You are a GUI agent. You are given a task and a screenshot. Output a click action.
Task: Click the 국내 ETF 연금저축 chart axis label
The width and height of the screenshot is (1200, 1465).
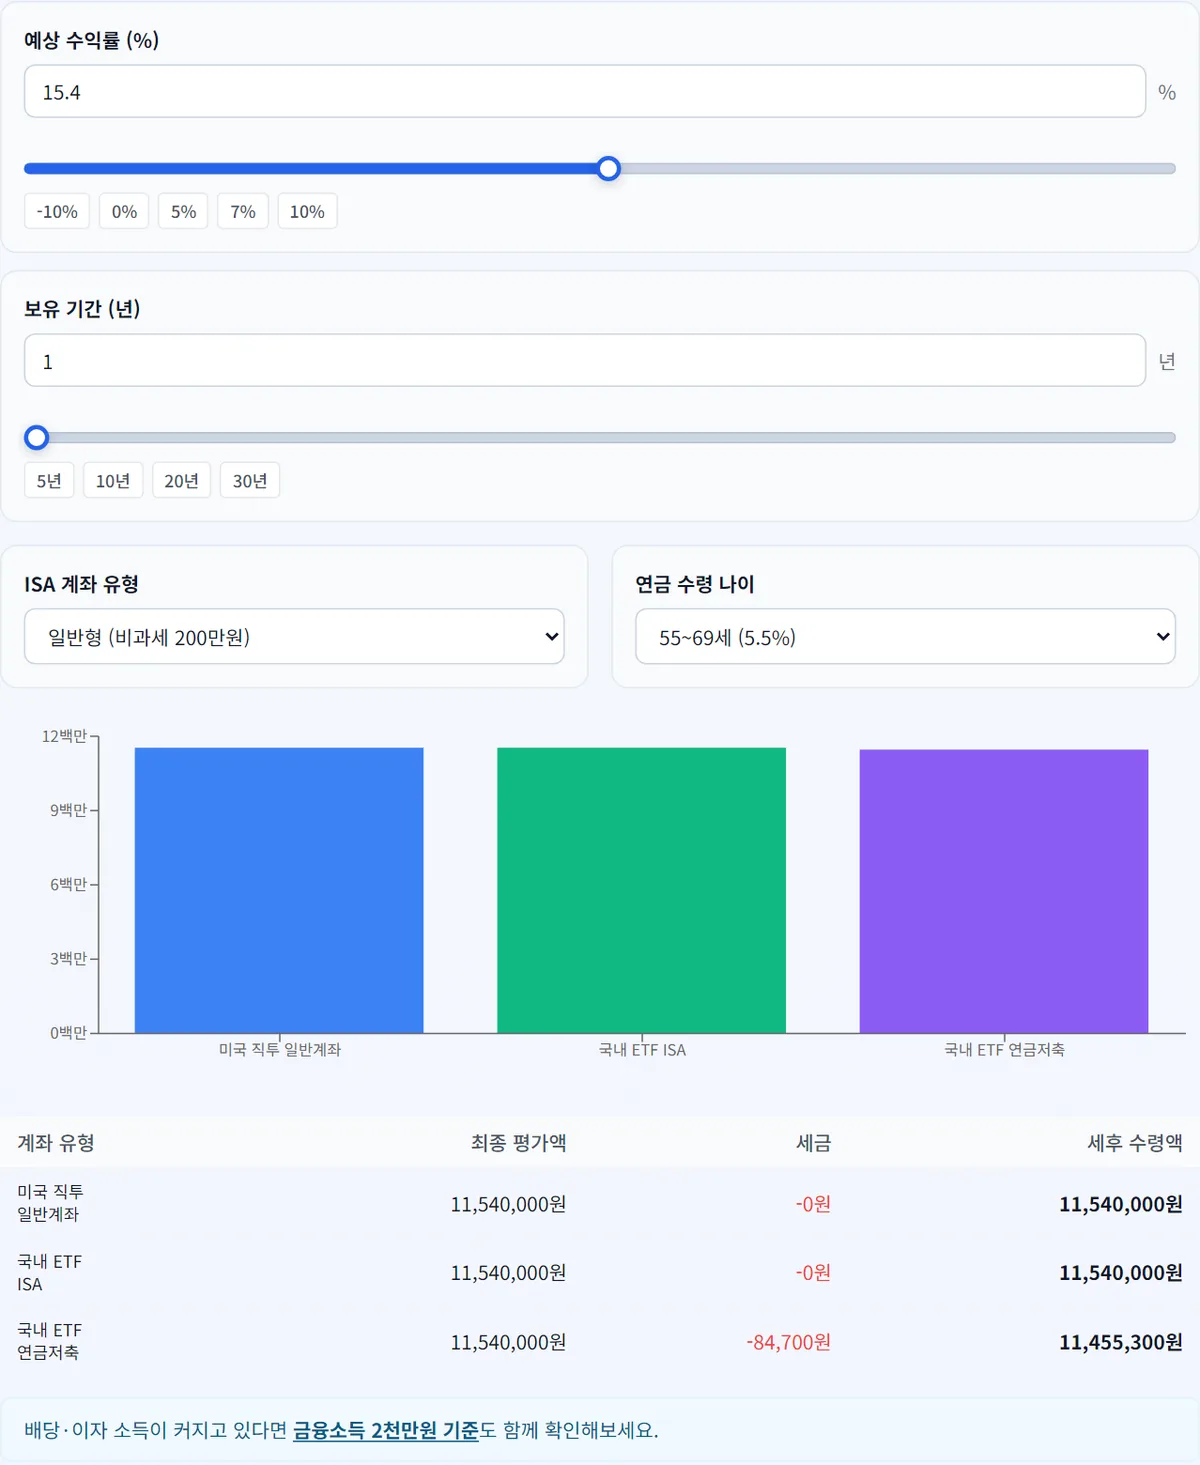point(1005,1050)
